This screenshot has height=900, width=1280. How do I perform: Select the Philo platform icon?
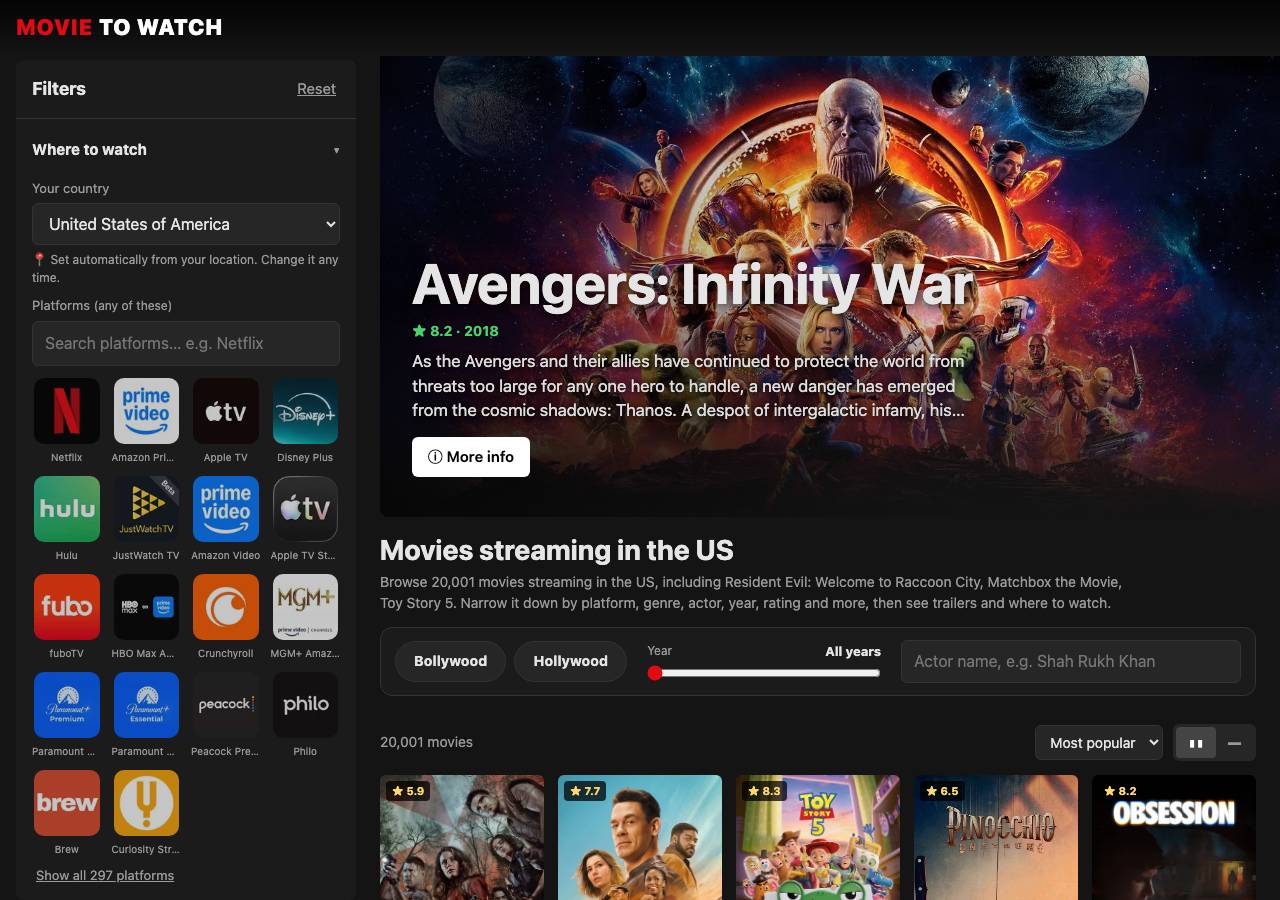(305, 705)
